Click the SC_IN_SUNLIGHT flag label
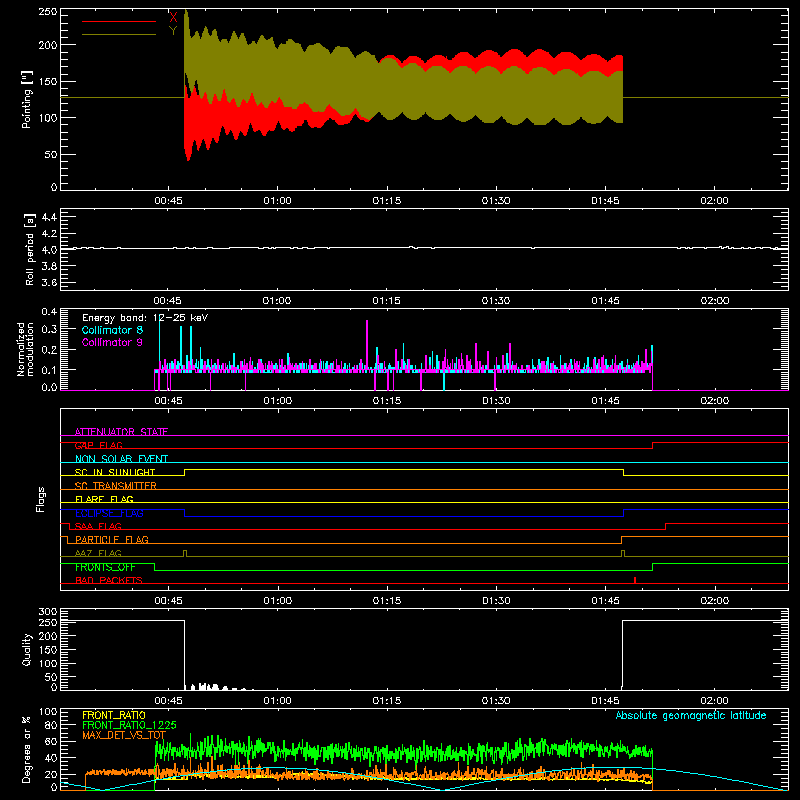The height and width of the screenshot is (800, 800). [115, 472]
